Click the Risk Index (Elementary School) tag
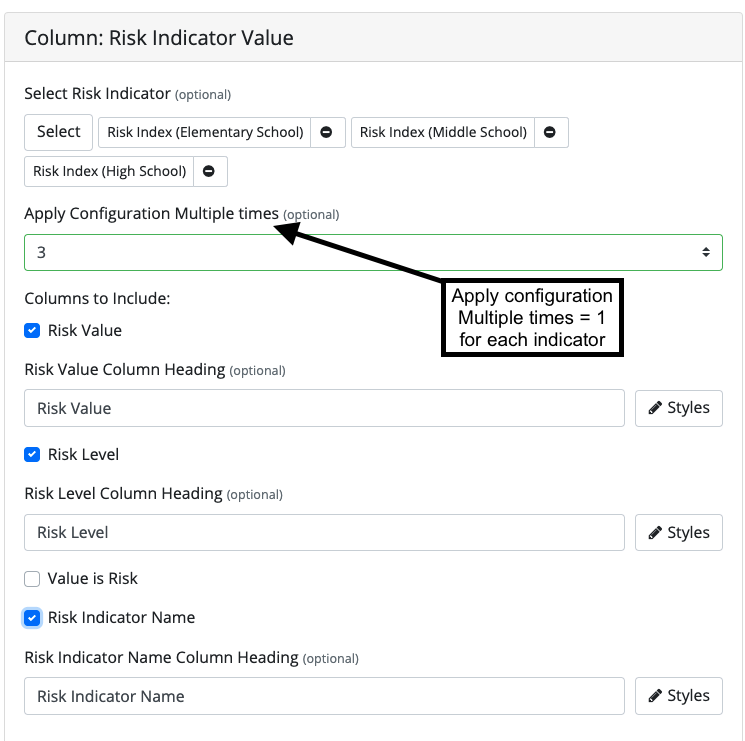745x741 pixels. (205, 132)
